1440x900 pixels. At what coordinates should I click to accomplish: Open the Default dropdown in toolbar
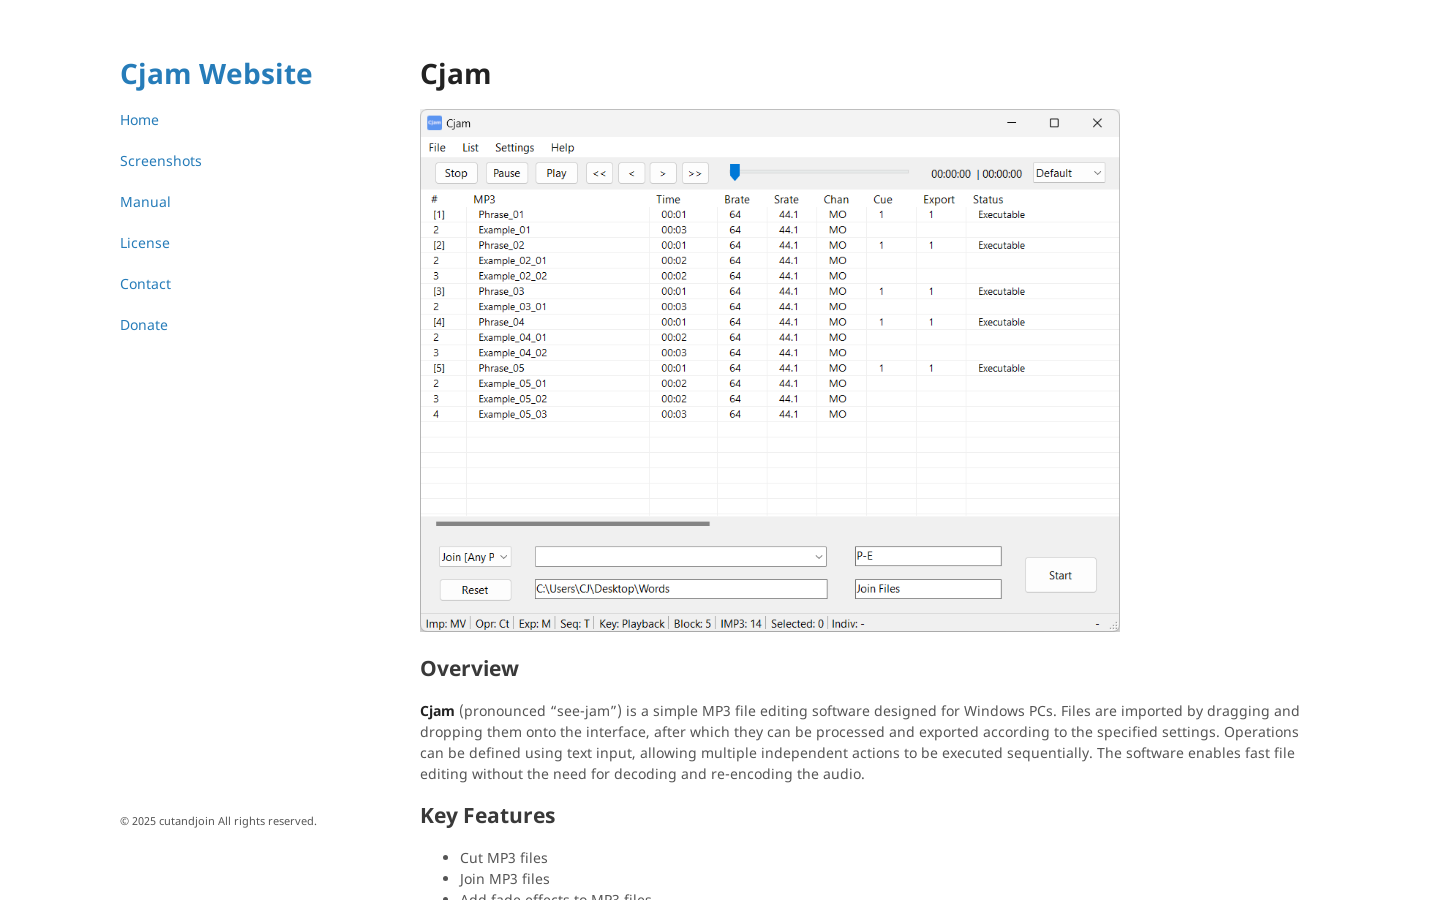point(1069,173)
